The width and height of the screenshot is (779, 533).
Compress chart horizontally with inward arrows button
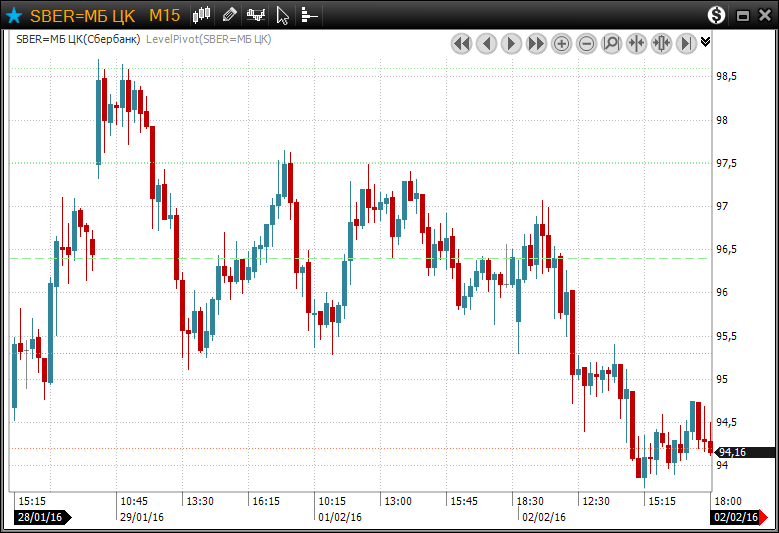pyautogui.click(x=636, y=43)
